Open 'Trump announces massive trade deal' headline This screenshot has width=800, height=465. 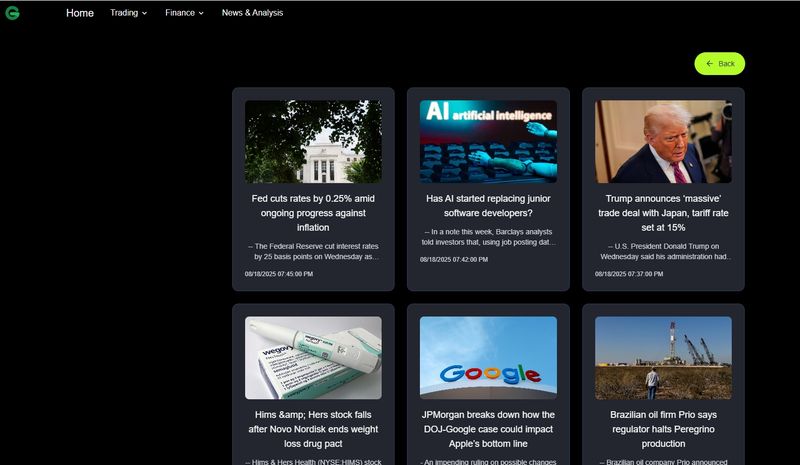coord(663,213)
